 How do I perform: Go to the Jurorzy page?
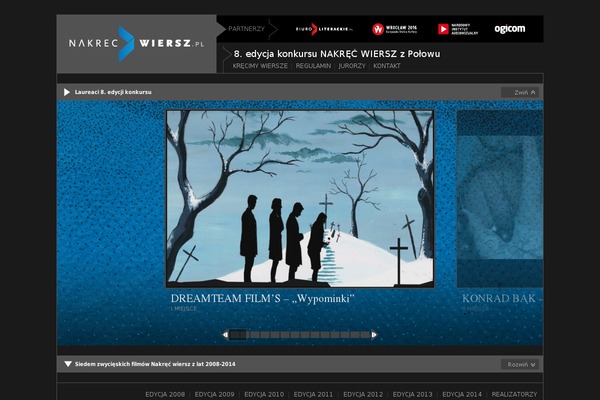click(352, 65)
